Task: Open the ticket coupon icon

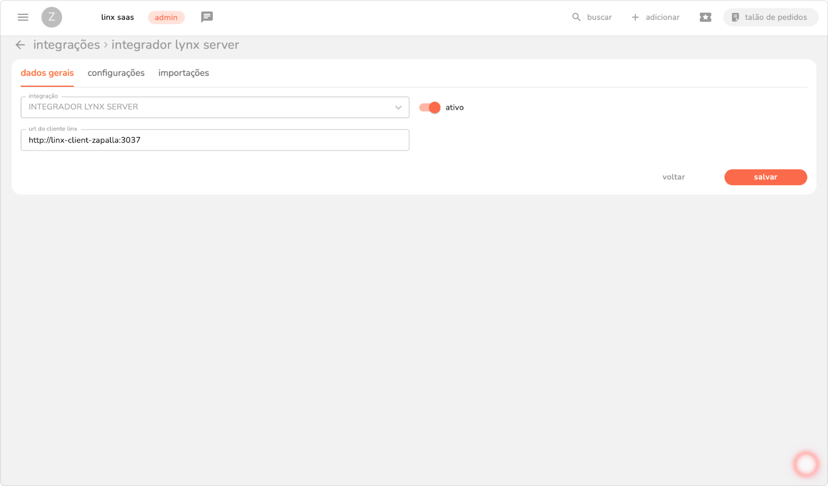Action: [705, 17]
